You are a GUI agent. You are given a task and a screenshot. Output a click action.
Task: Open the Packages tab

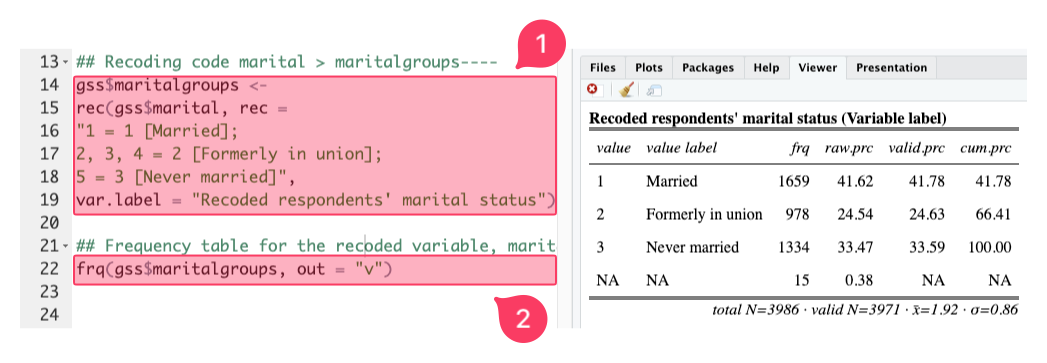pos(708,67)
